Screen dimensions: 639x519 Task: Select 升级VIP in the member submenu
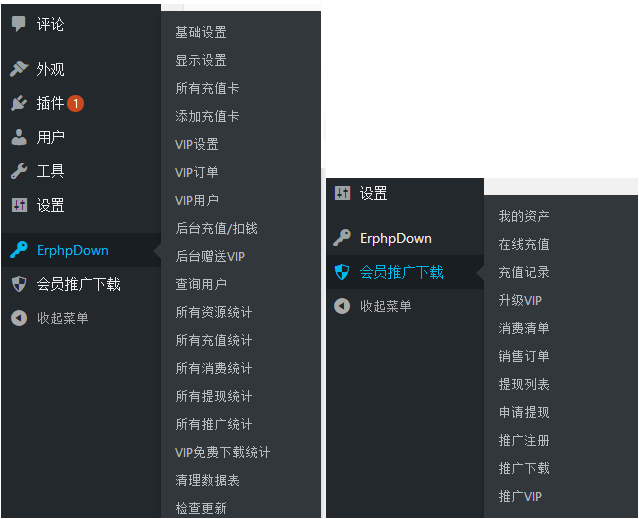pyautogui.click(x=520, y=300)
